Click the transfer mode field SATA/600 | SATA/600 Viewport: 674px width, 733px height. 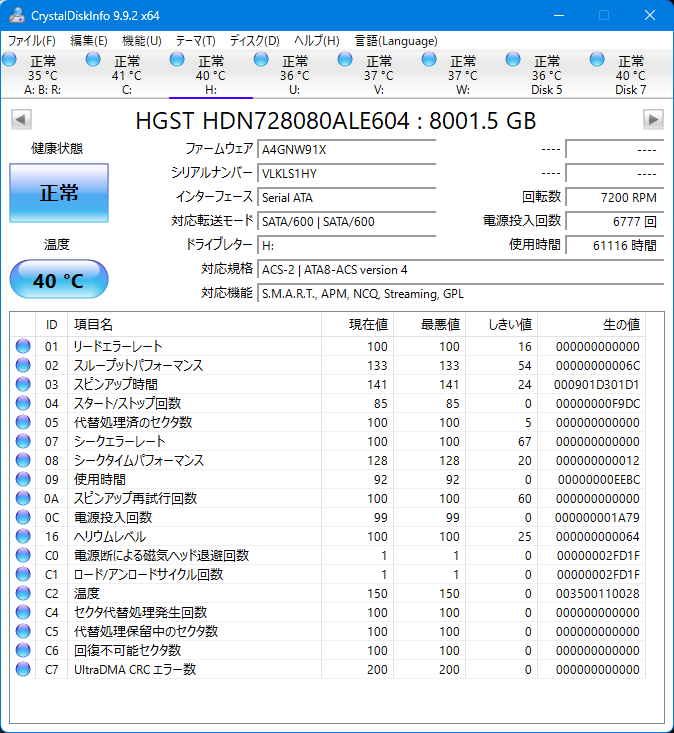[x=346, y=221]
